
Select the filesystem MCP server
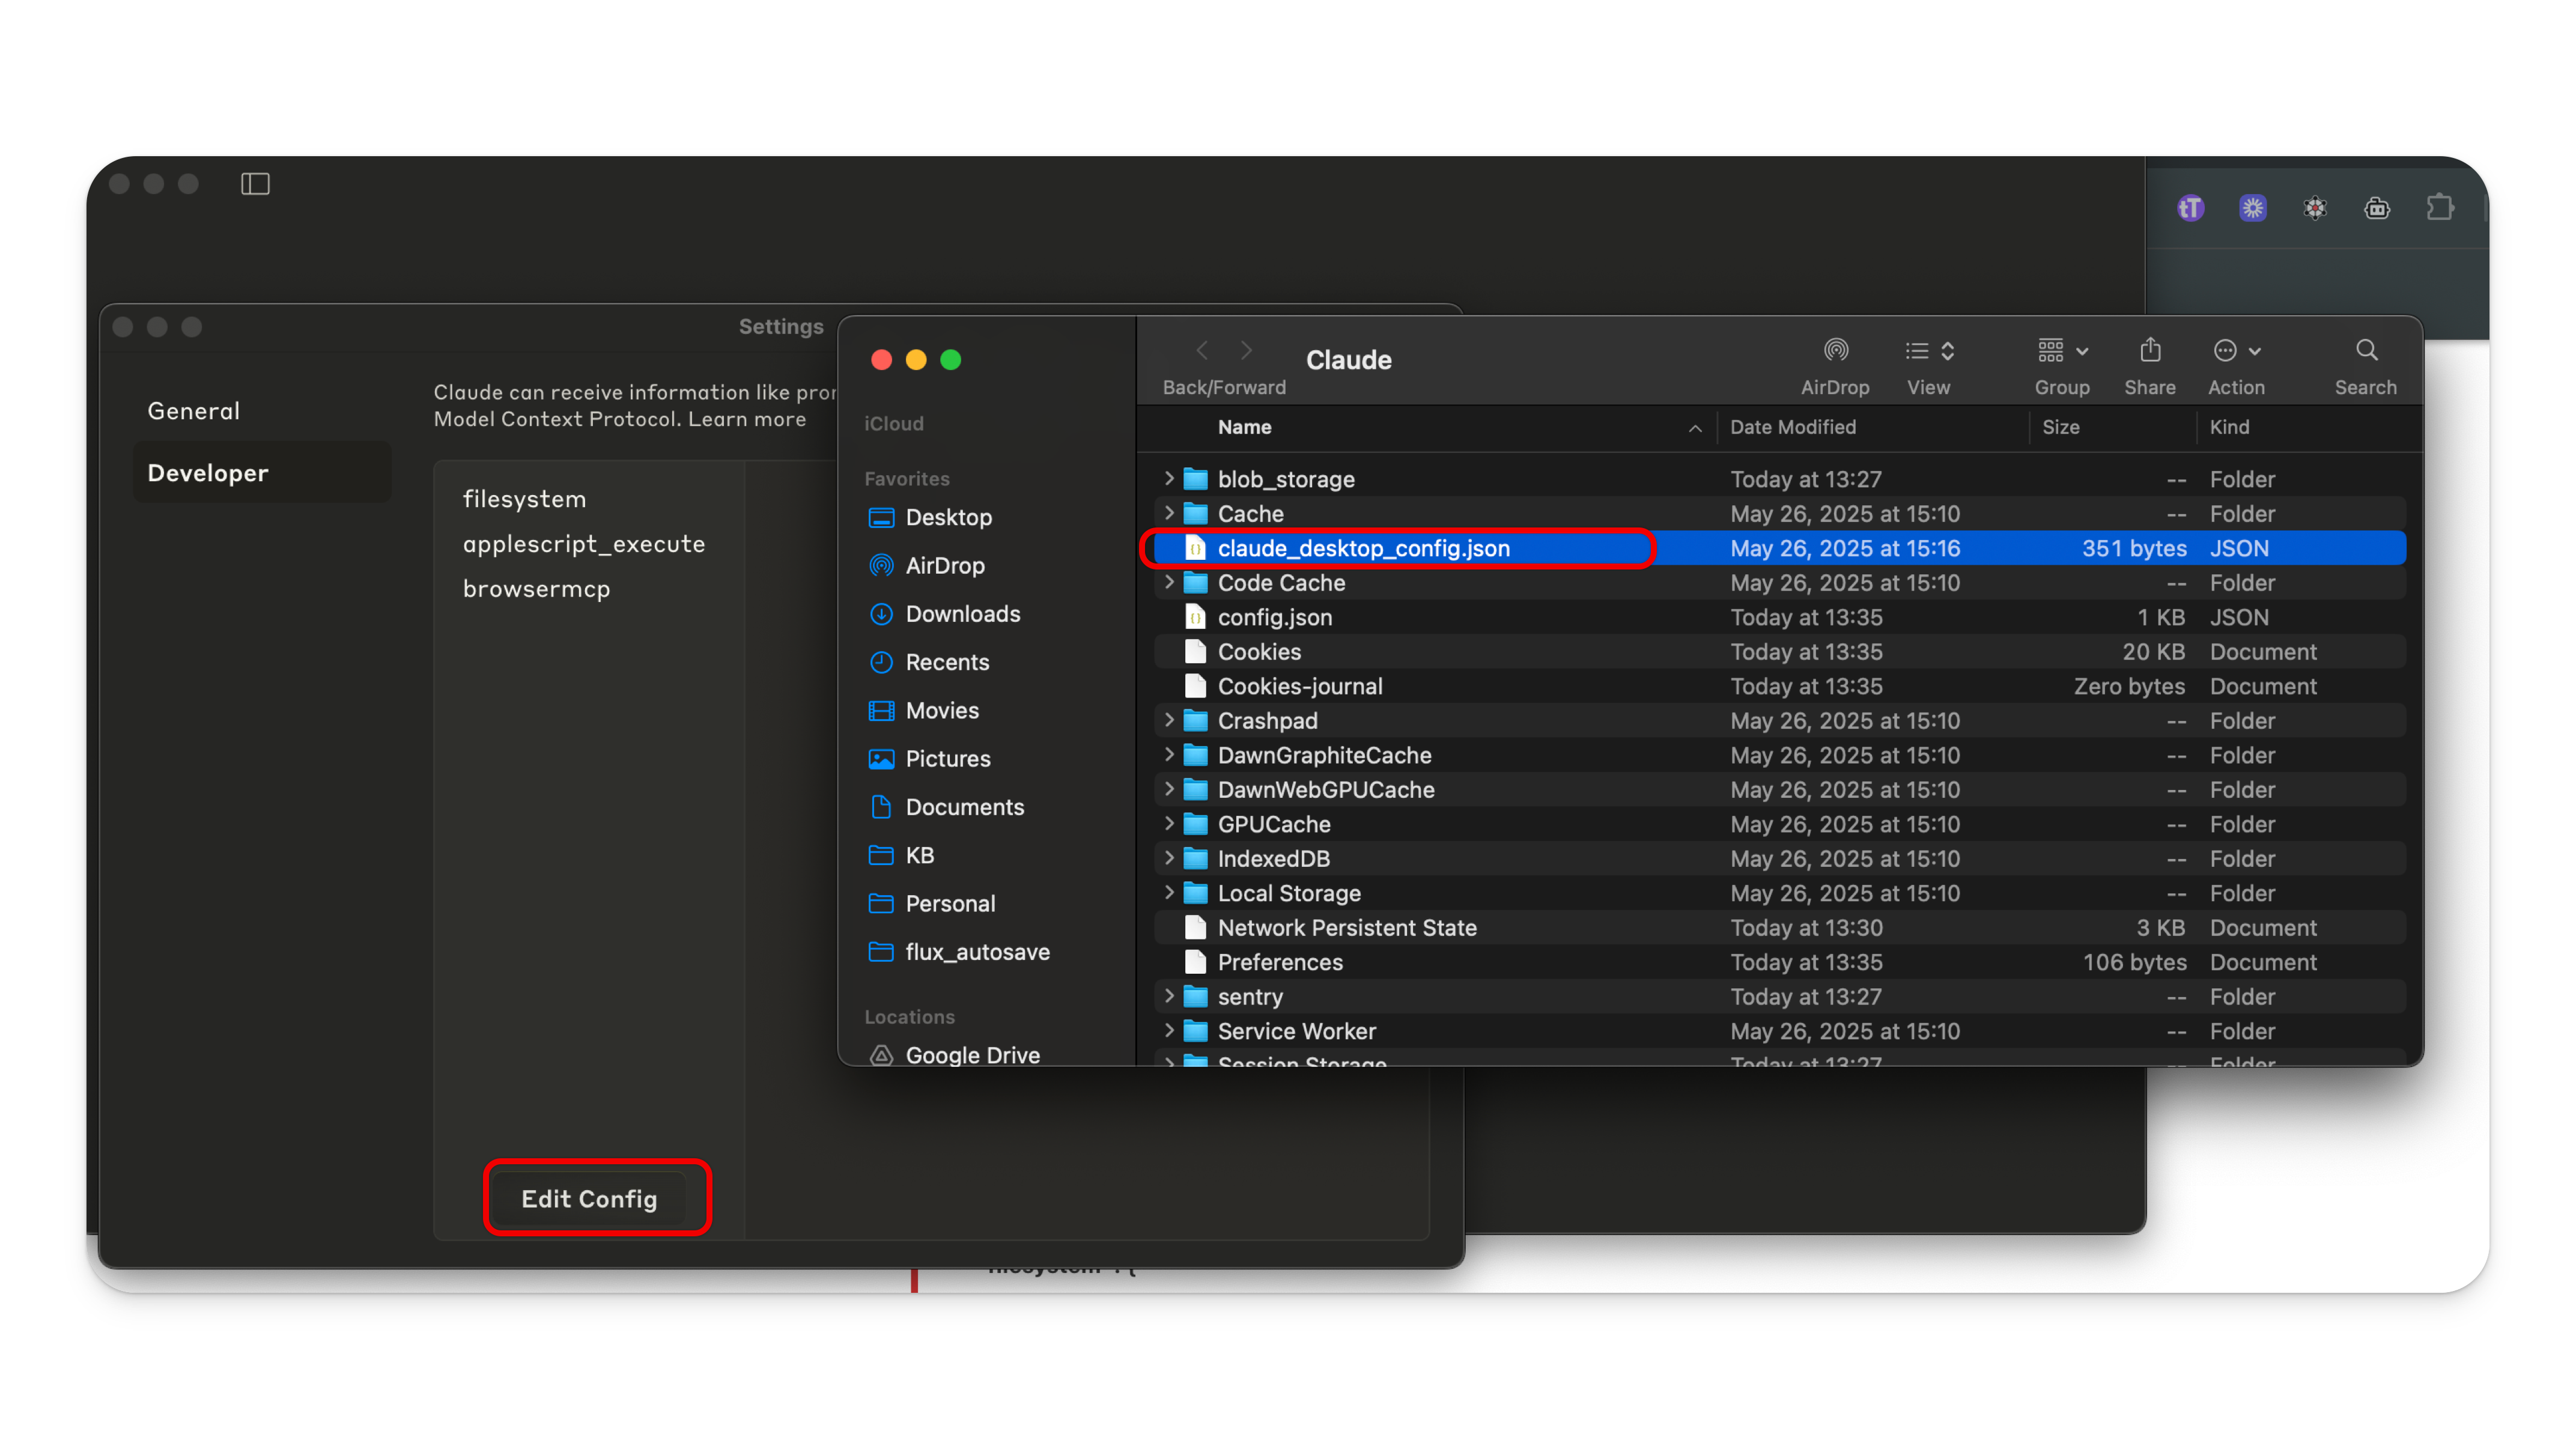pos(524,499)
